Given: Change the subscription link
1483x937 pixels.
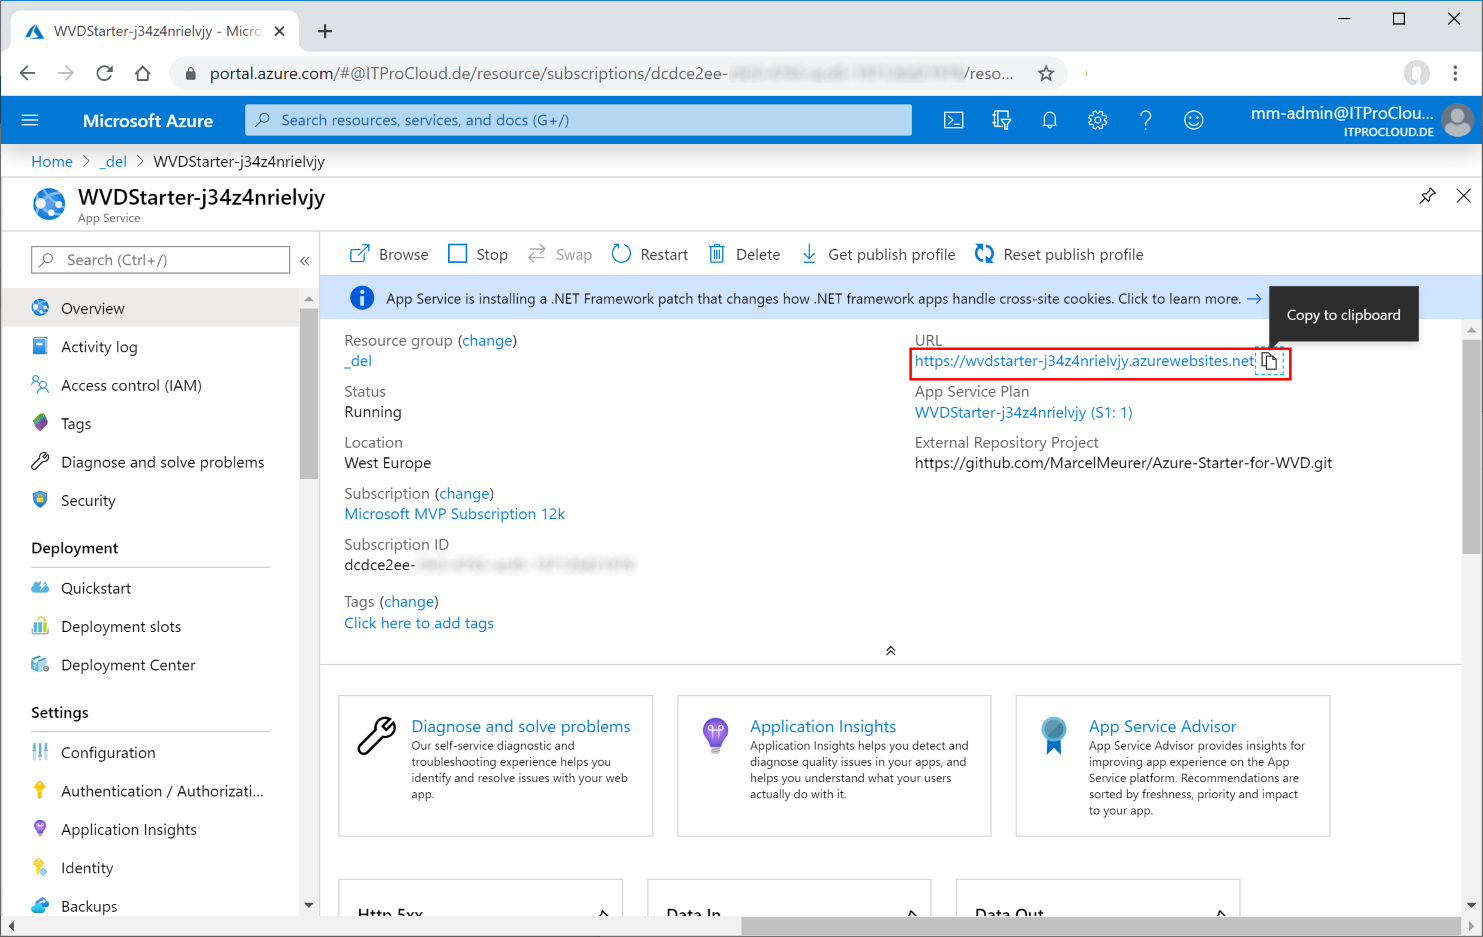Looking at the screenshot, I should point(464,494).
